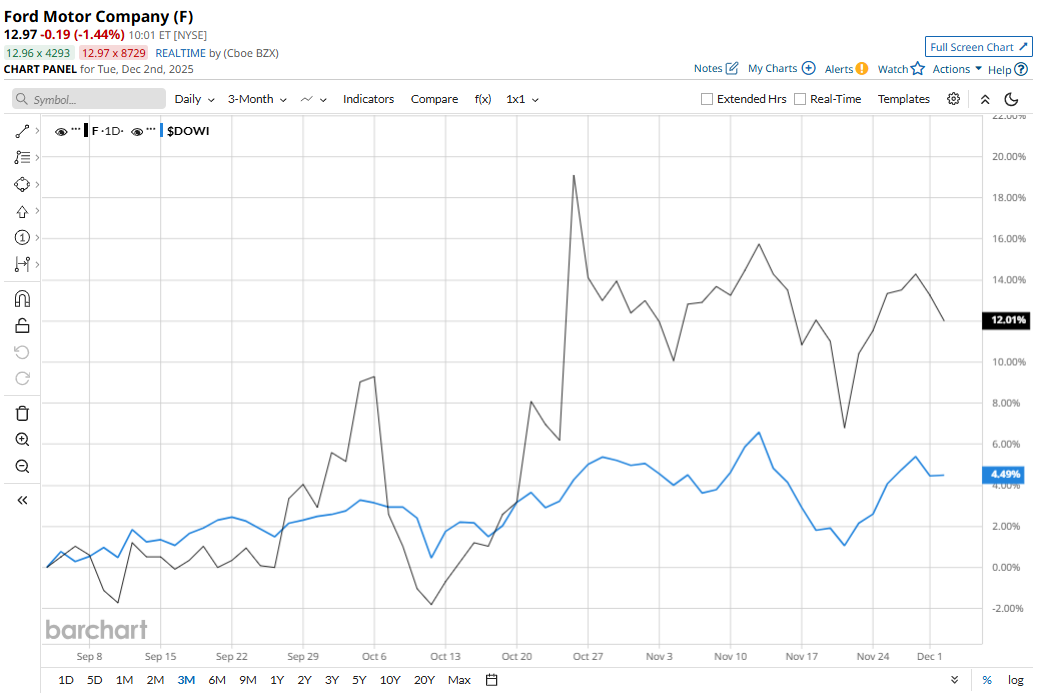This screenshot has width=1043, height=699.
Task: Add to Watchlist star icon
Action: point(918,69)
